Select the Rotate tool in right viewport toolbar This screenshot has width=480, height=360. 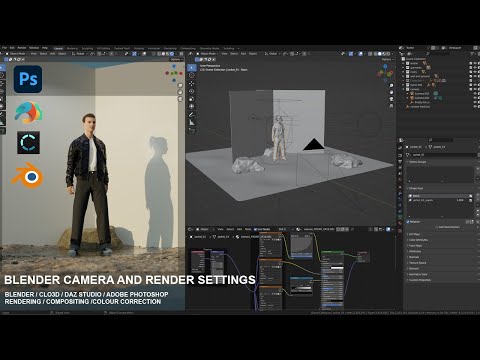coord(192,91)
